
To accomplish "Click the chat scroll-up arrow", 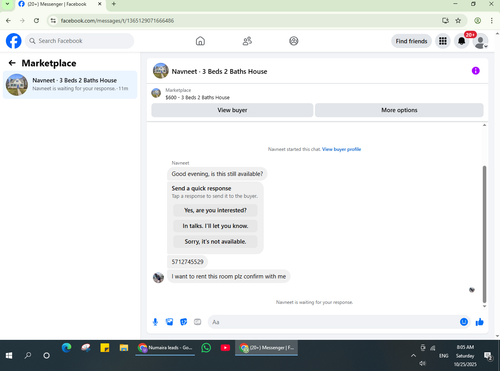I will [484, 125].
